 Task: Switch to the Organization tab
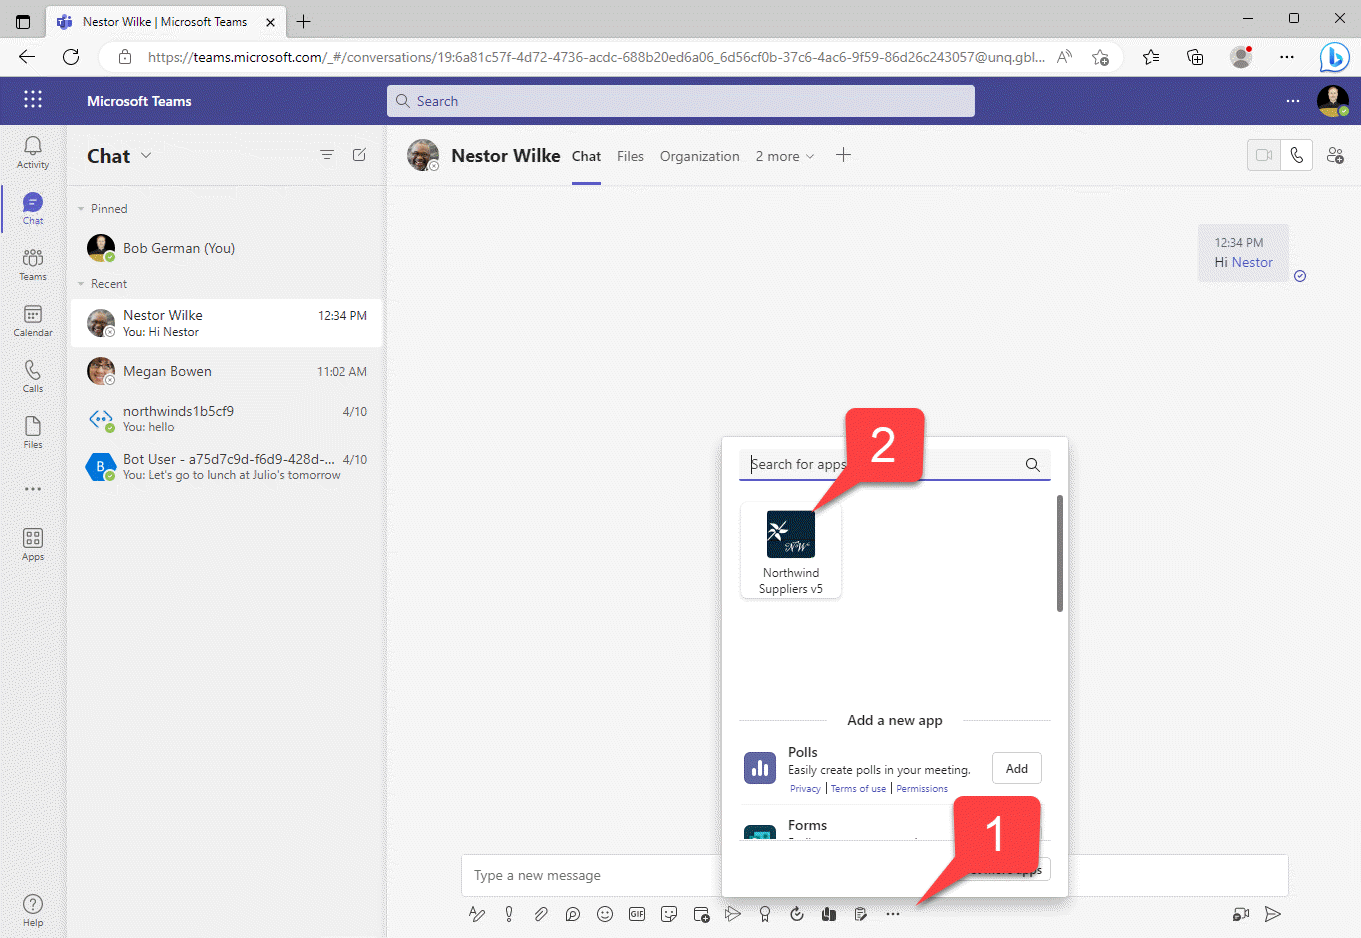[699, 156]
